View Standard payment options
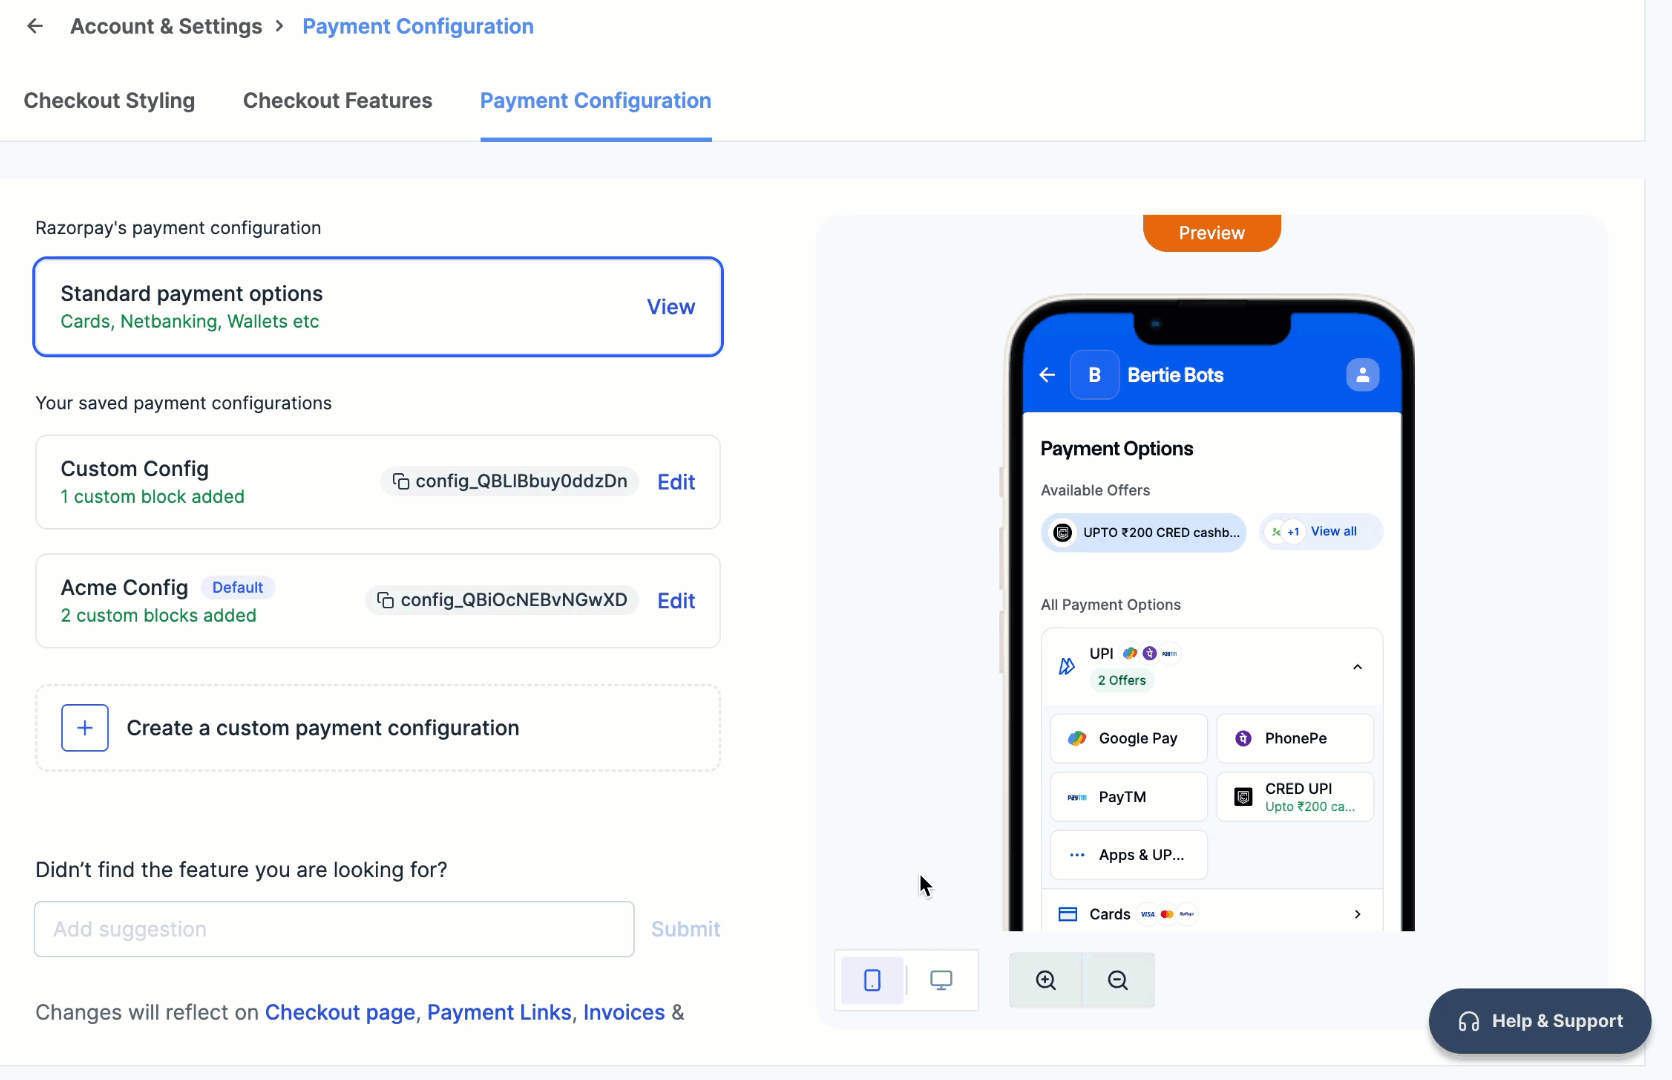 pos(671,307)
